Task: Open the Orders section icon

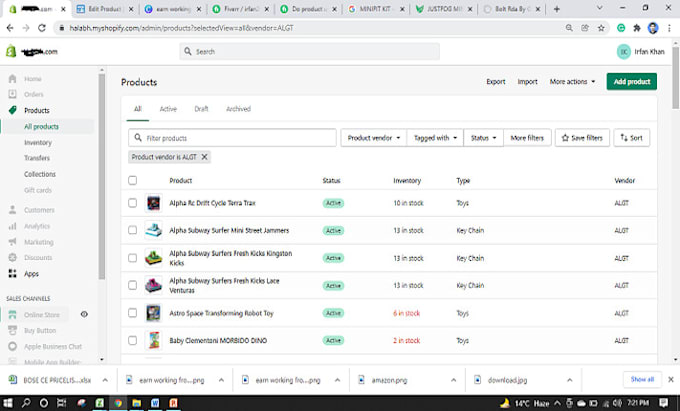Action: pos(13,94)
